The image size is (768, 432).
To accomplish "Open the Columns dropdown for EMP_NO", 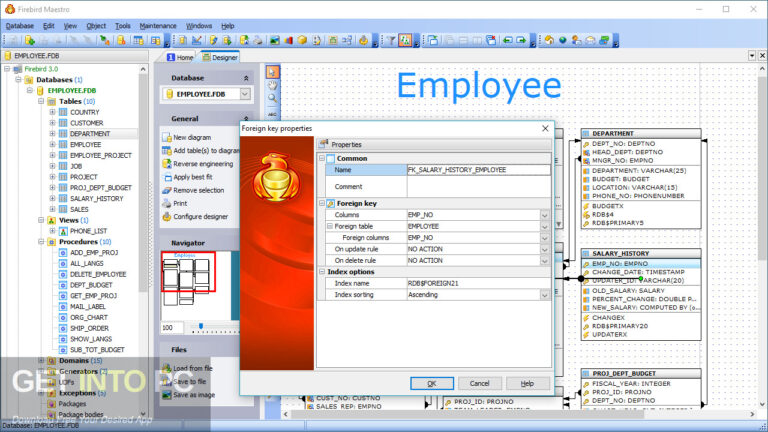I will 545,215.
